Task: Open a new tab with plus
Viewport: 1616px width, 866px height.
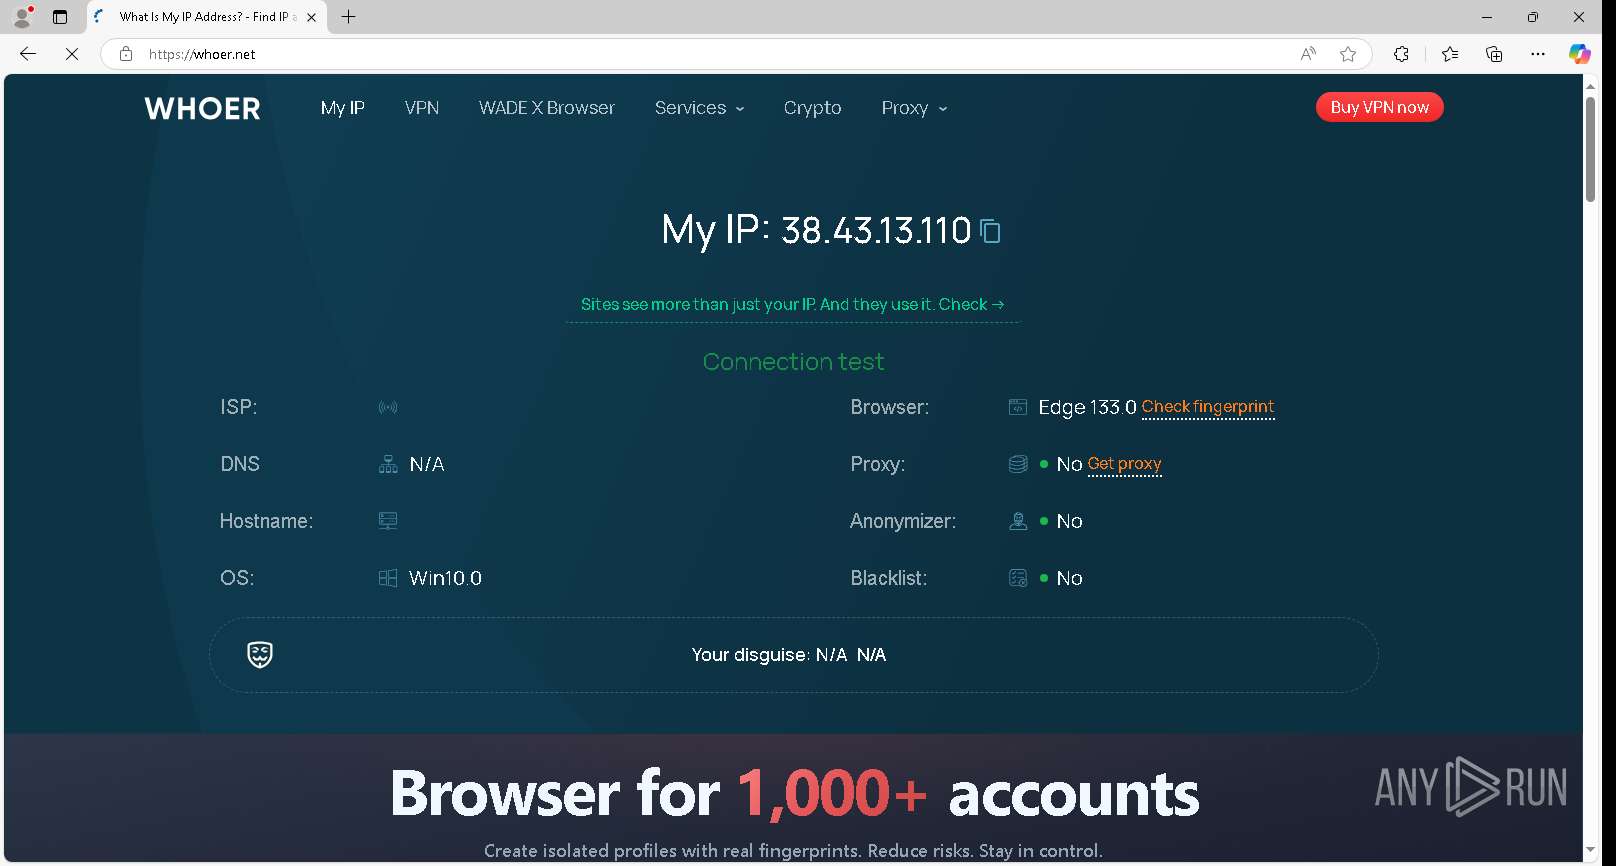Action: 348,17
